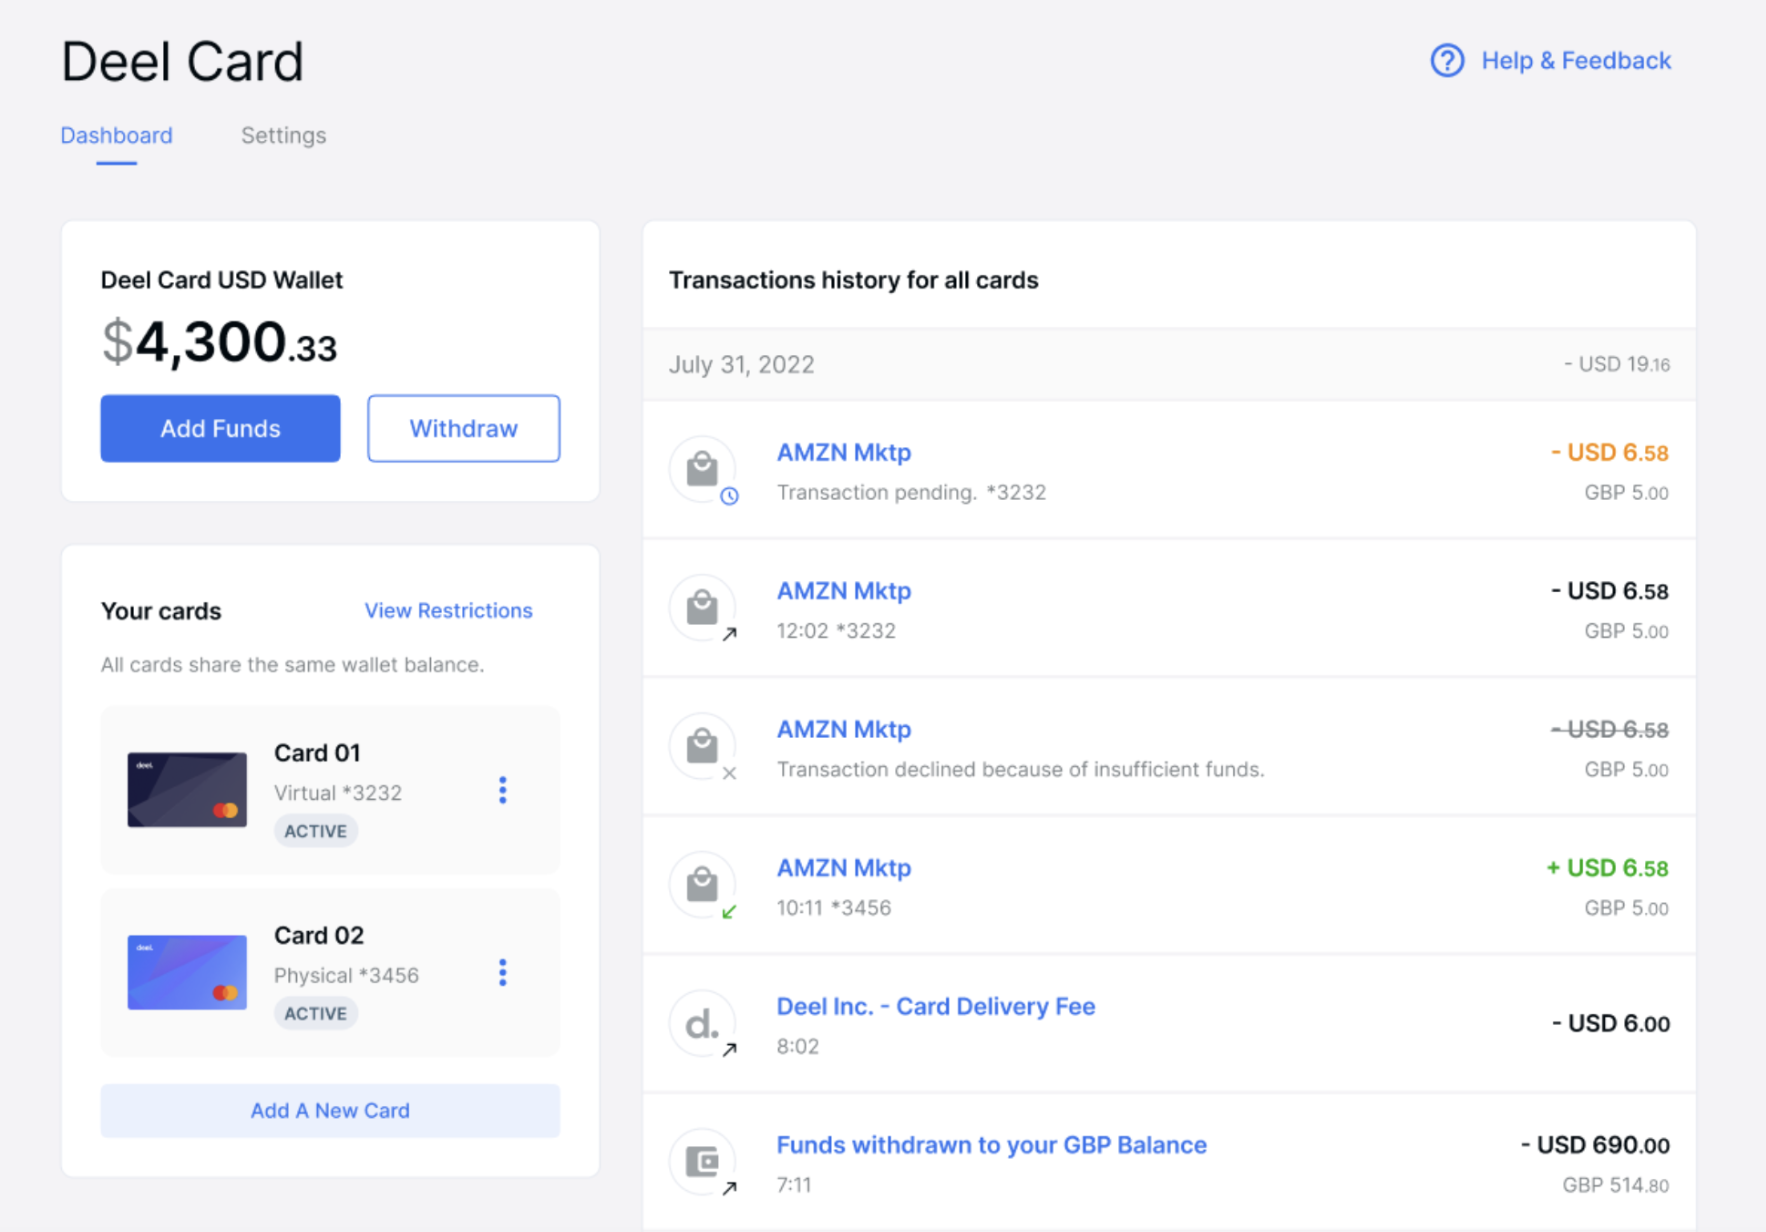
Task: Click the - USD 6.00 delivery fee amount
Action: 1610,1023
